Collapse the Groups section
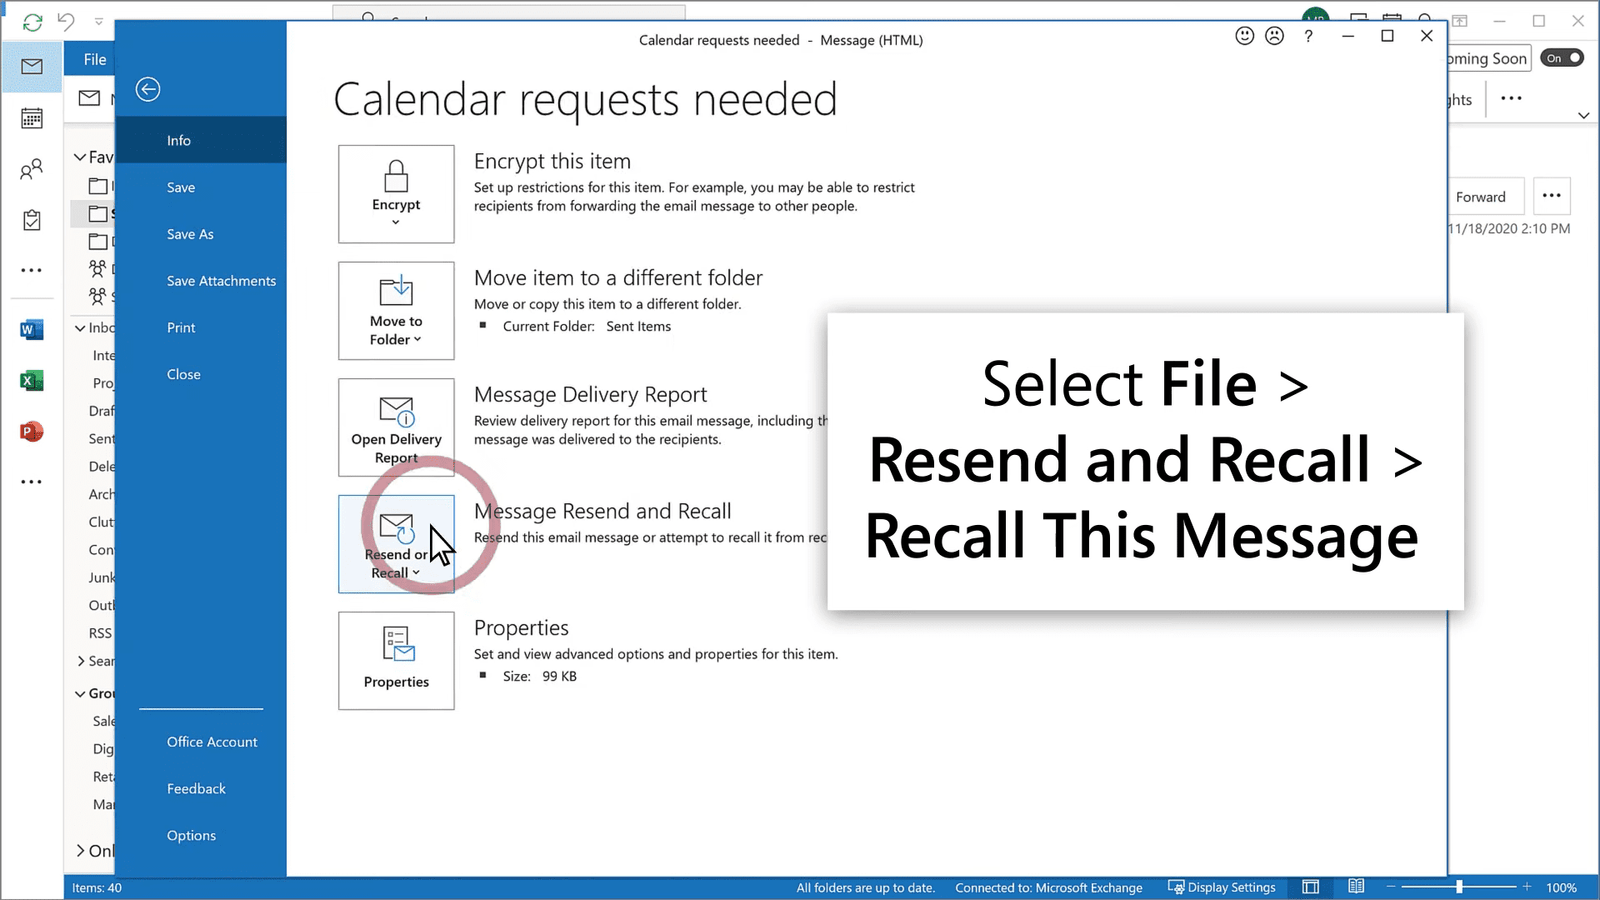The width and height of the screenshot is (1600, 900). pos(80,693)
